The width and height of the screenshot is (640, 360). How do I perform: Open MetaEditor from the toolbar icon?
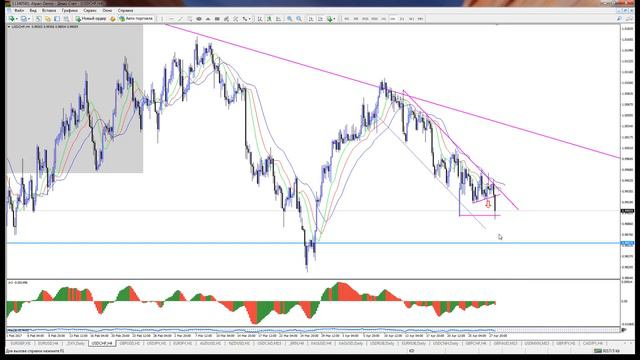pos(113,18)
